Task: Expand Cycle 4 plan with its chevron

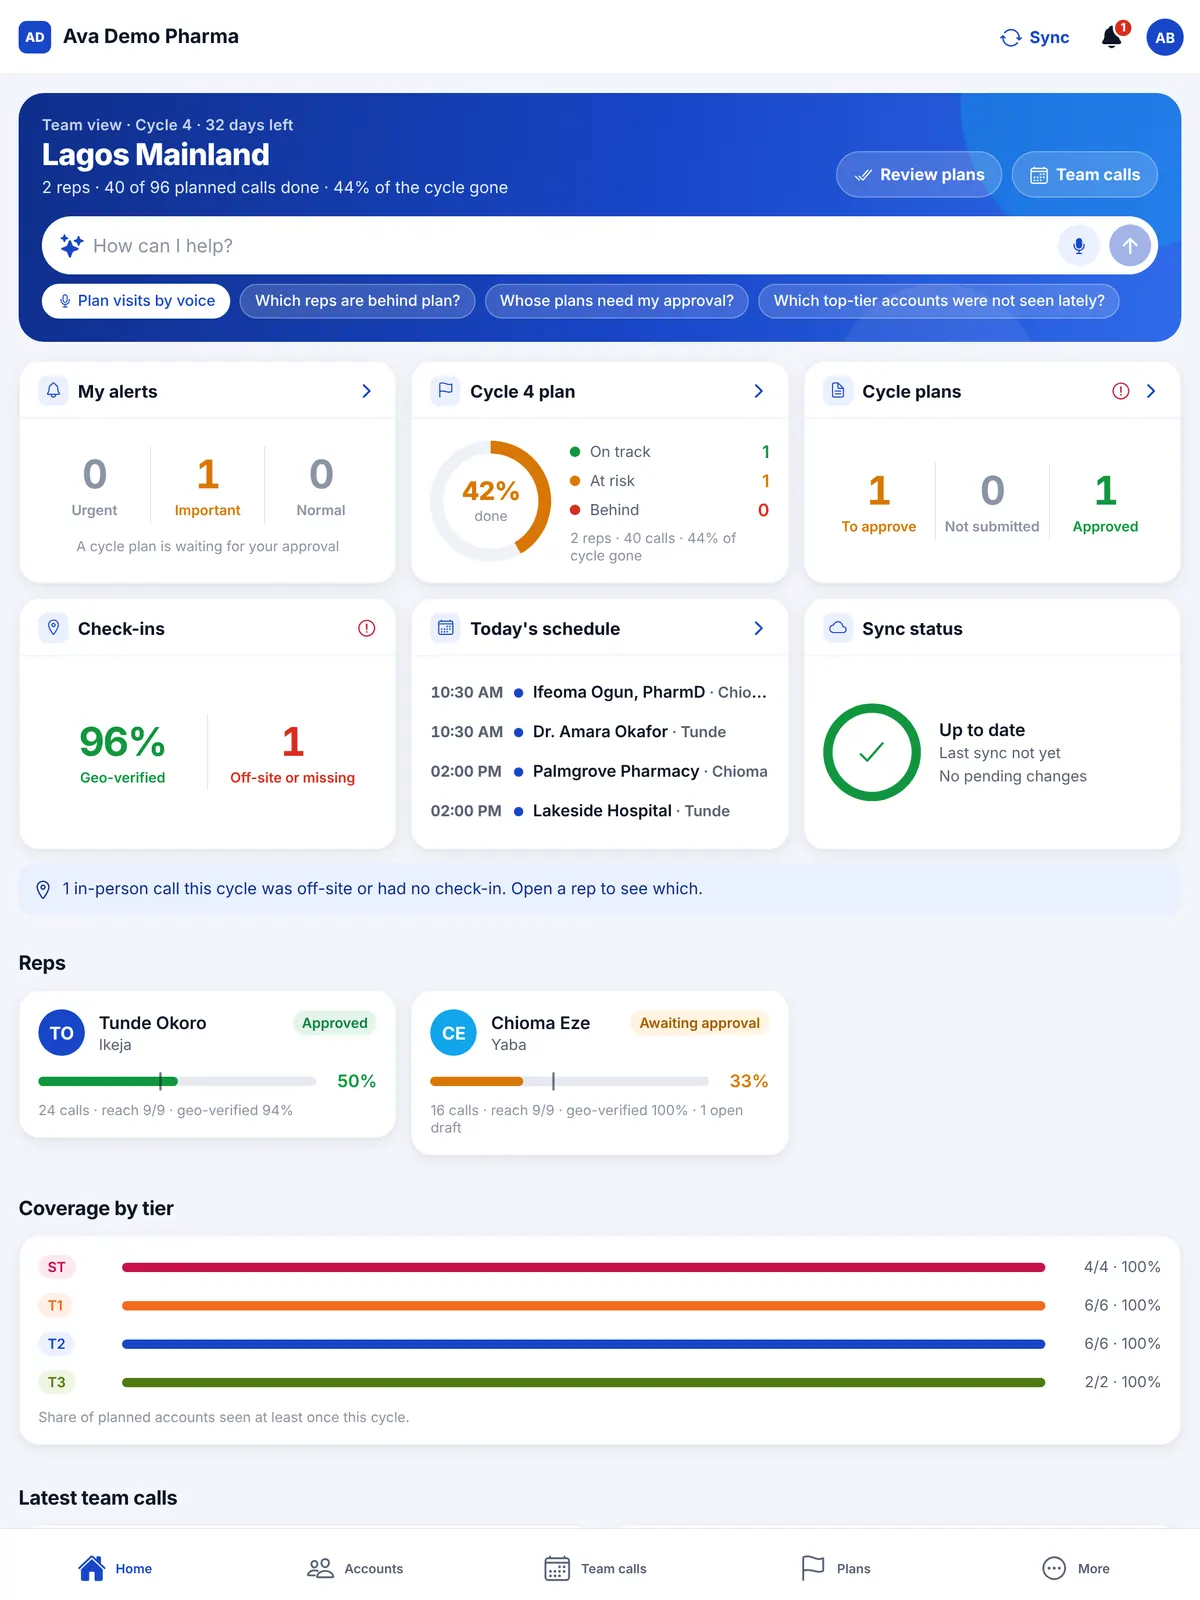Action: click(x=759, y=391)
